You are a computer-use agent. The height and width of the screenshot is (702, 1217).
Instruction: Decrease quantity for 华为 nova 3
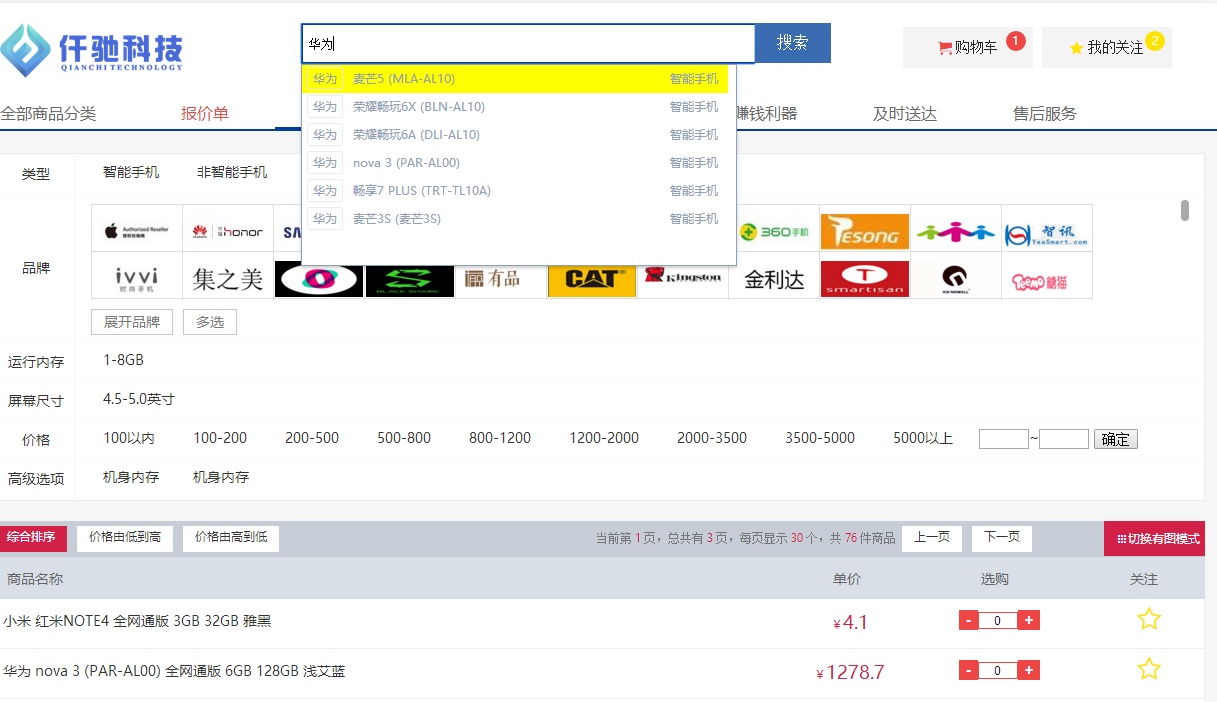(x=968, y=670)
